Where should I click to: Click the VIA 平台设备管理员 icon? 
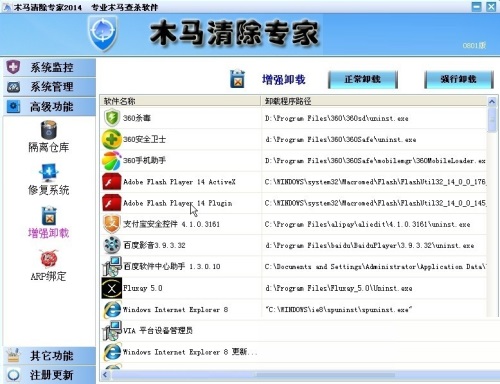point(112,330)
